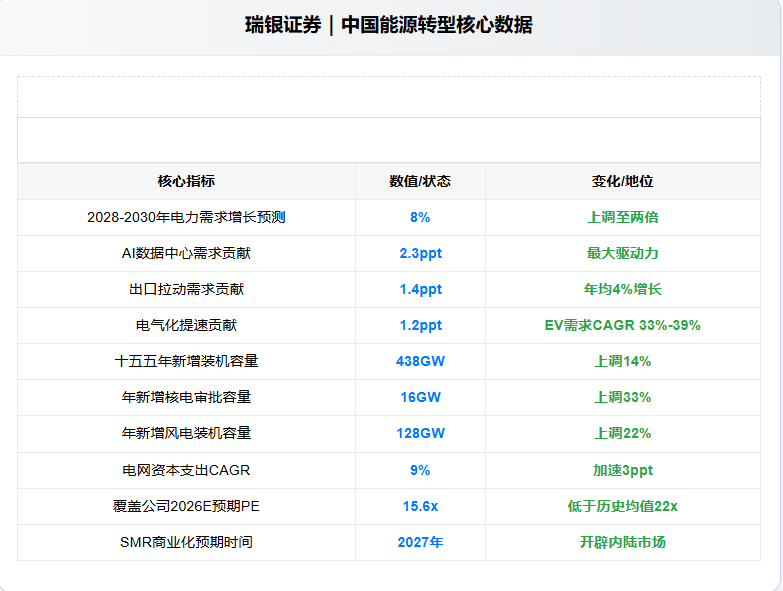The width and height of the screenshot is (783, 591).
Task: Click the title 瑞银证券｜中国能源转型核心数据
Action: [389, 25]
